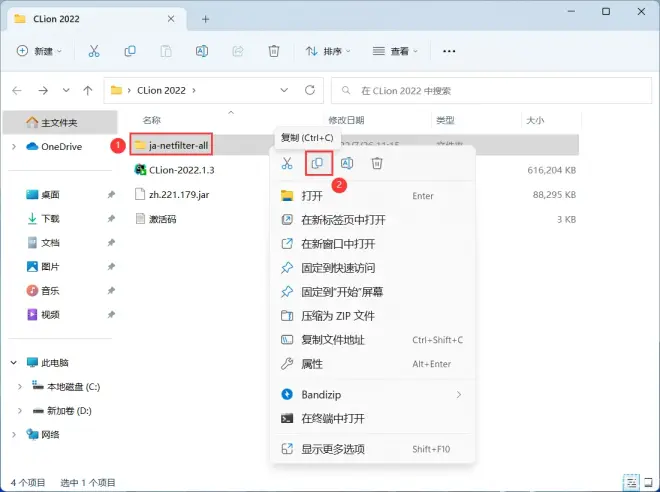The image size is (660, 492).
Task: Expand the 本地磁盘 (C:) node
Action: 20,386
